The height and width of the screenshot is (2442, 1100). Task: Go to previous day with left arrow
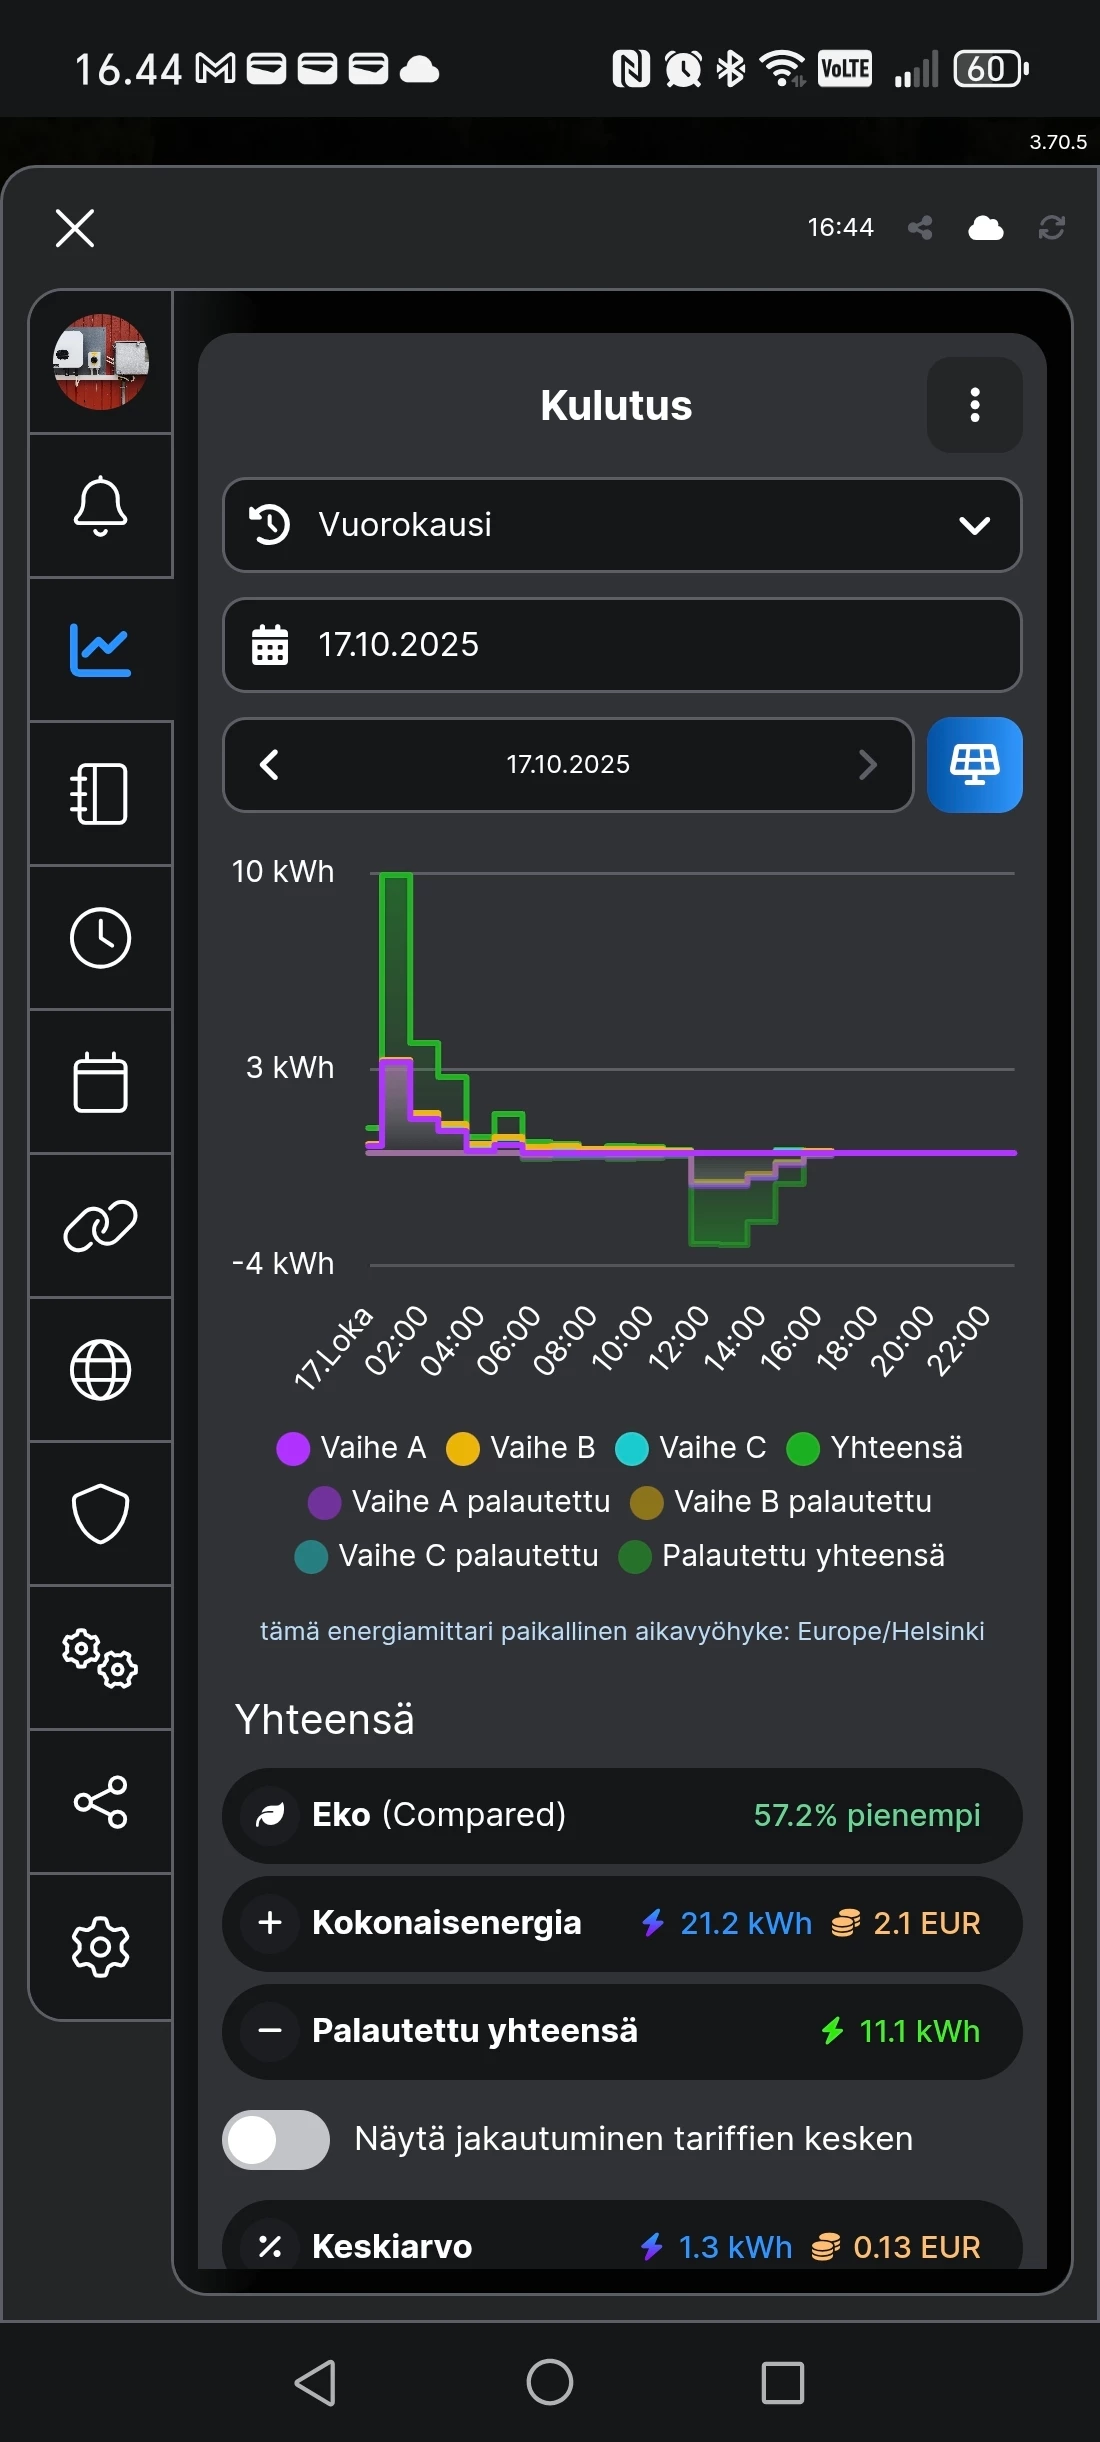(x=269, y=765)
